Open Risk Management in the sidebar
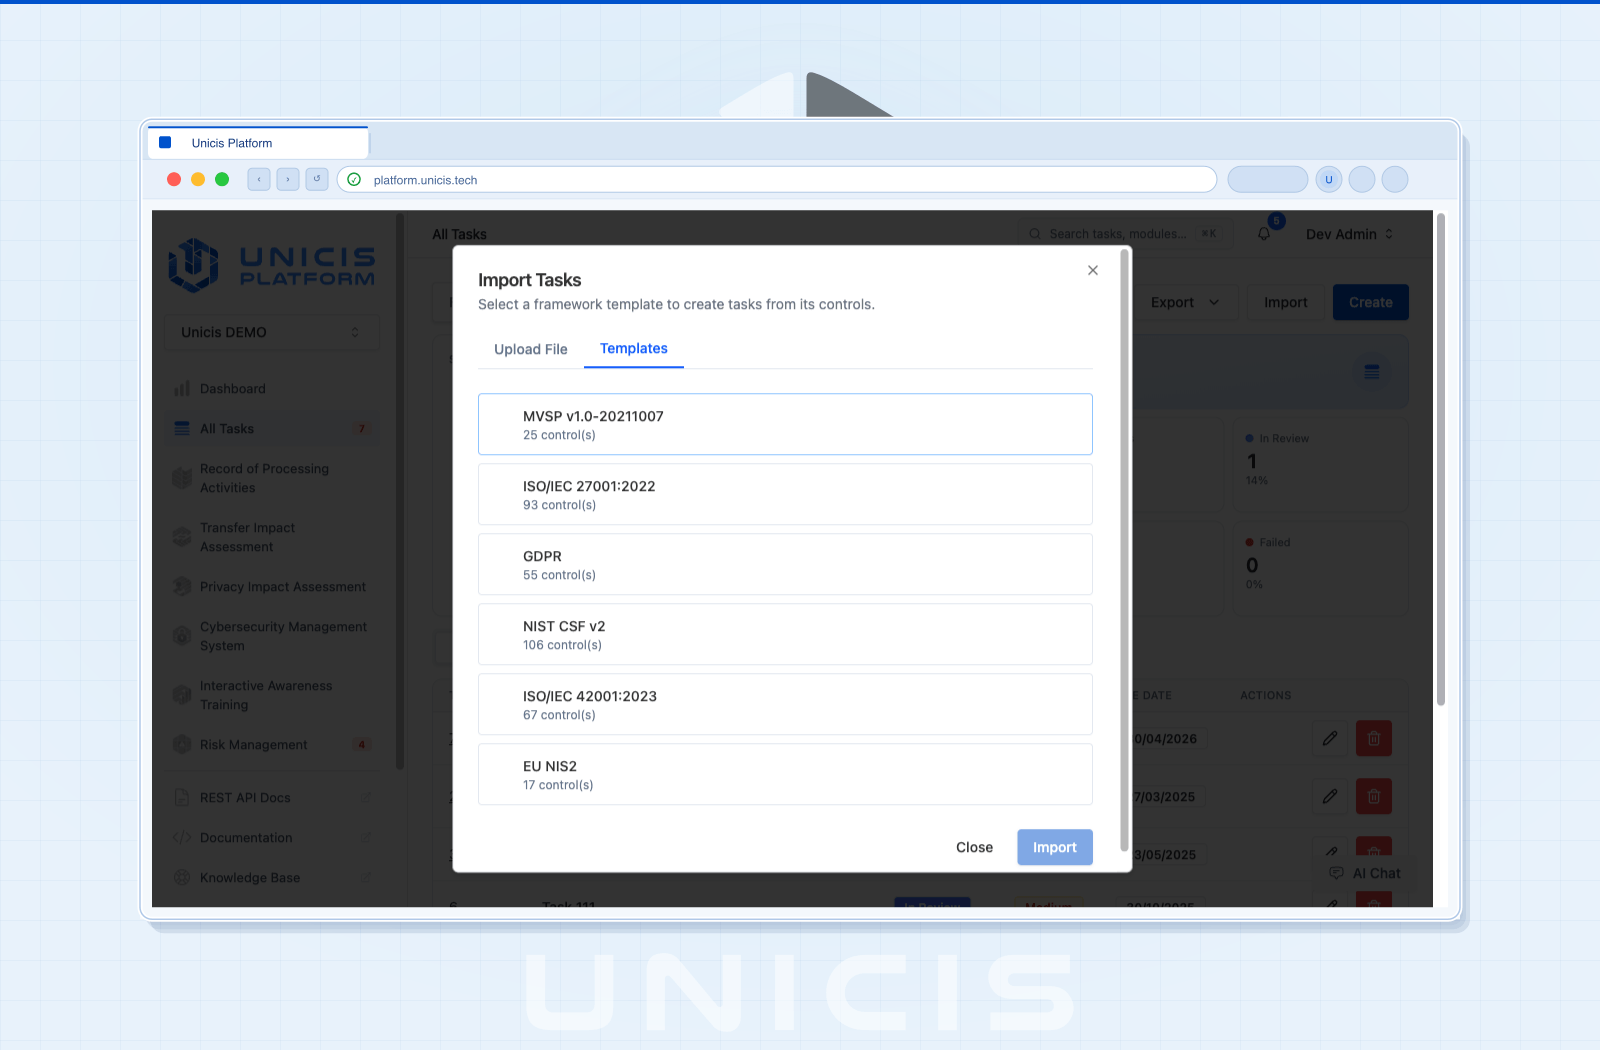The width and height of the screenshot is (1600, 1050). (272, 745)
